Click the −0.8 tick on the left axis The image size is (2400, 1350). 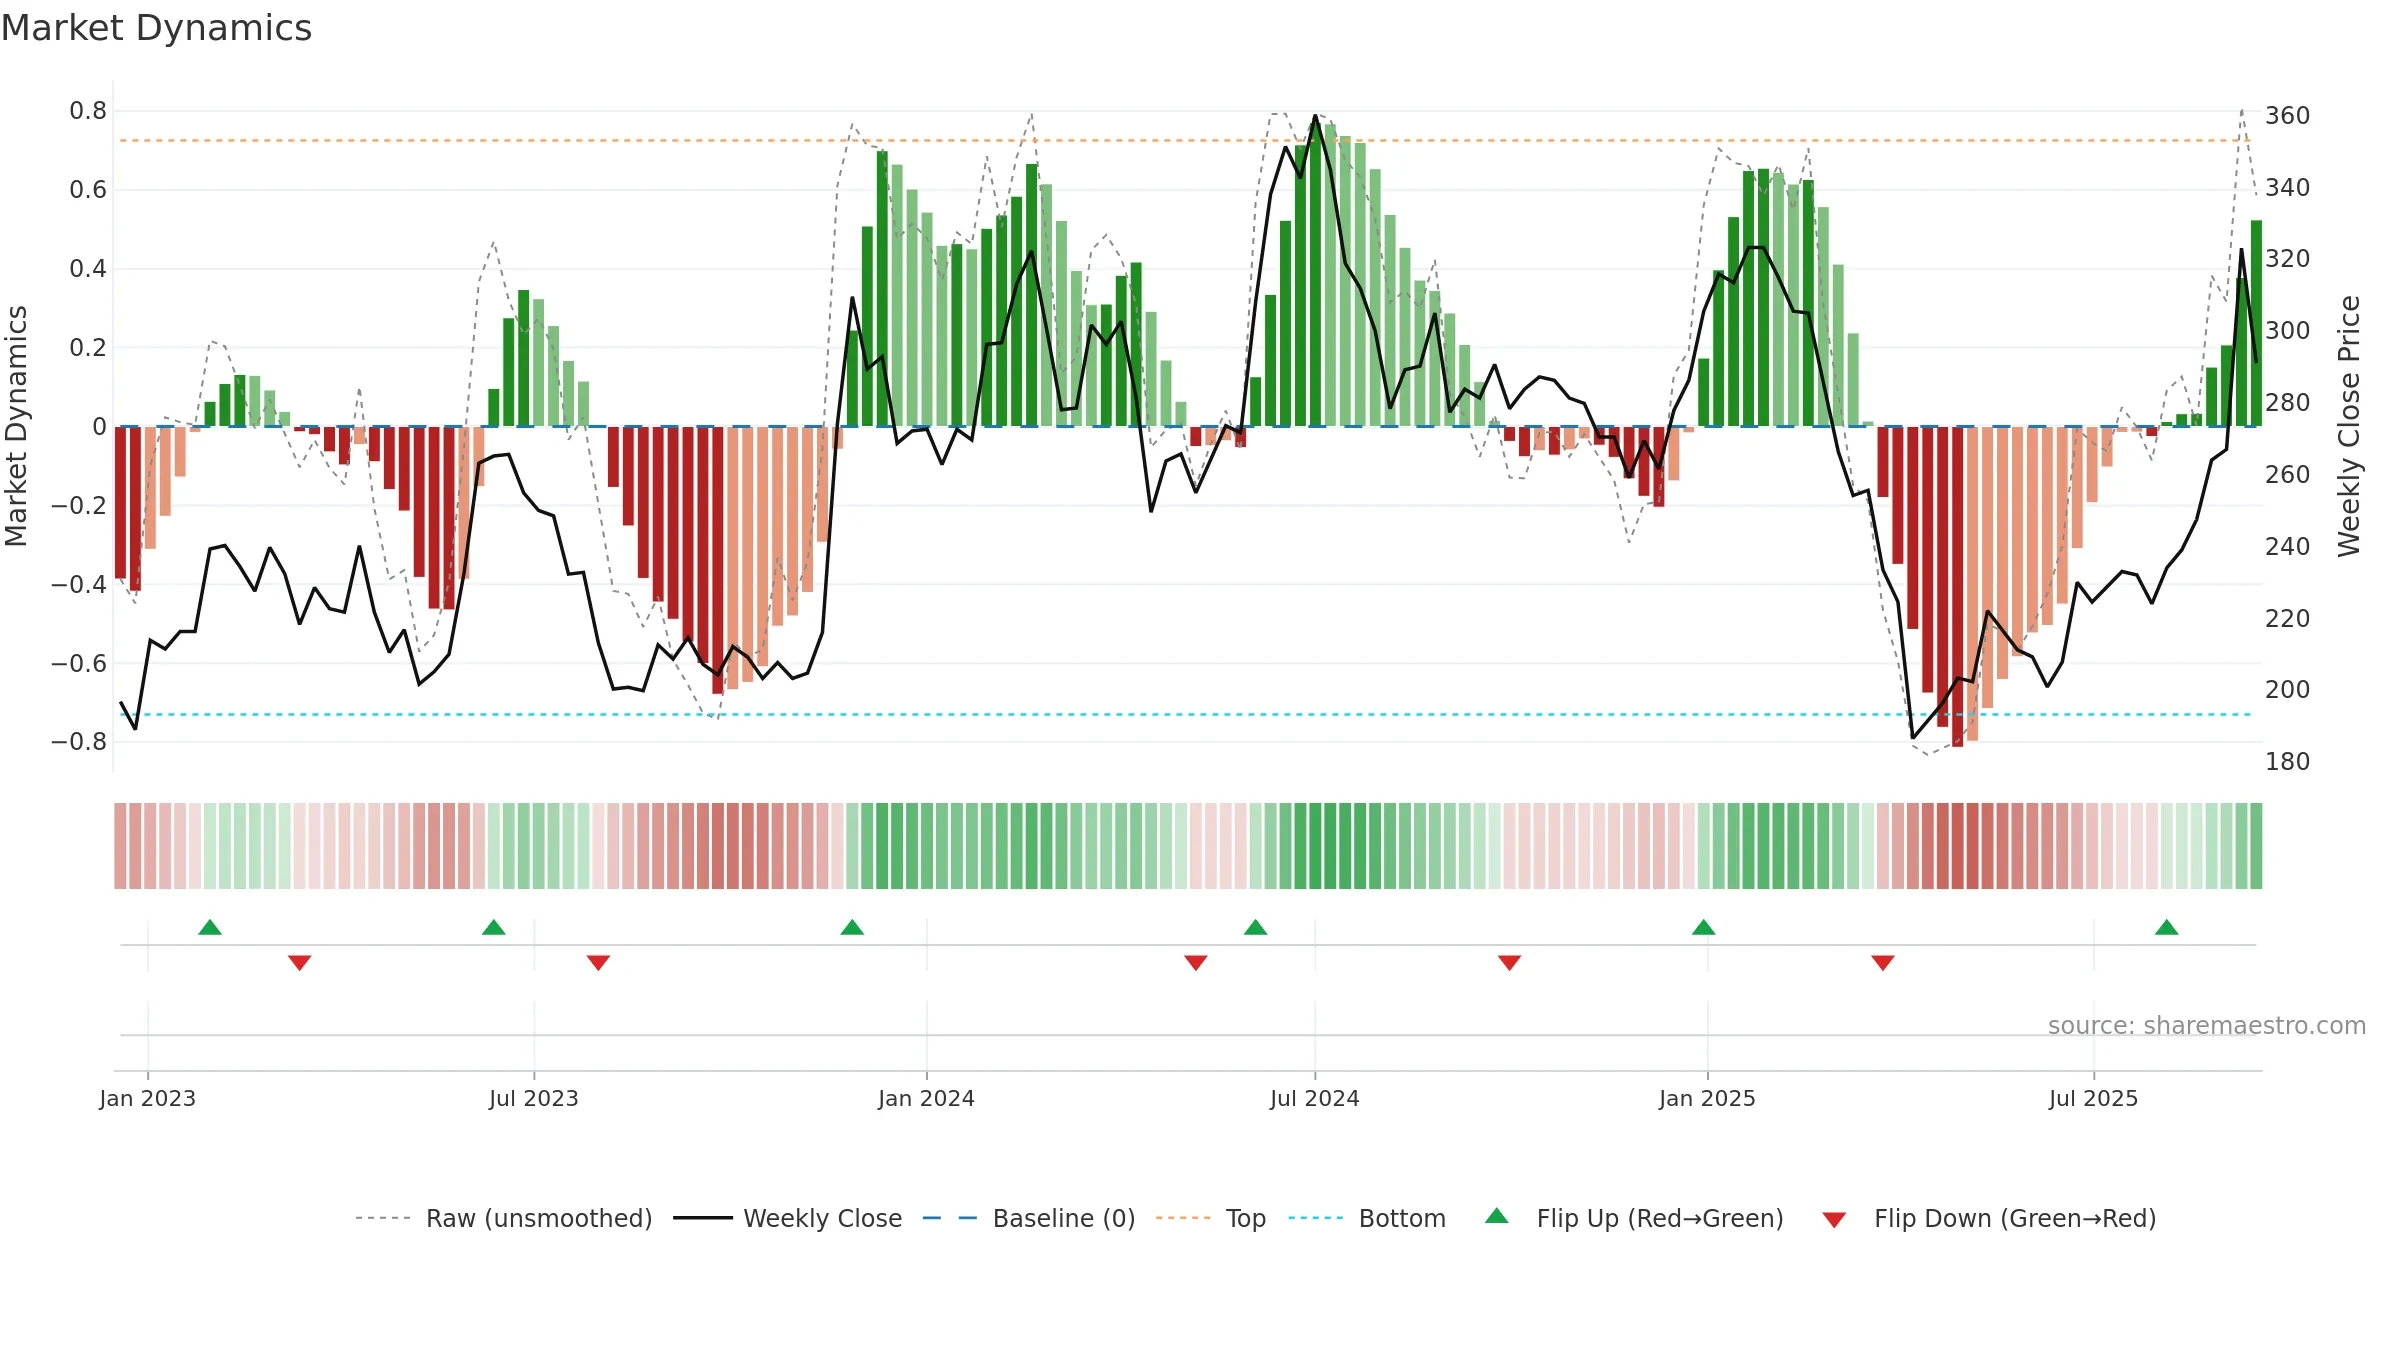tap(79, 742)
